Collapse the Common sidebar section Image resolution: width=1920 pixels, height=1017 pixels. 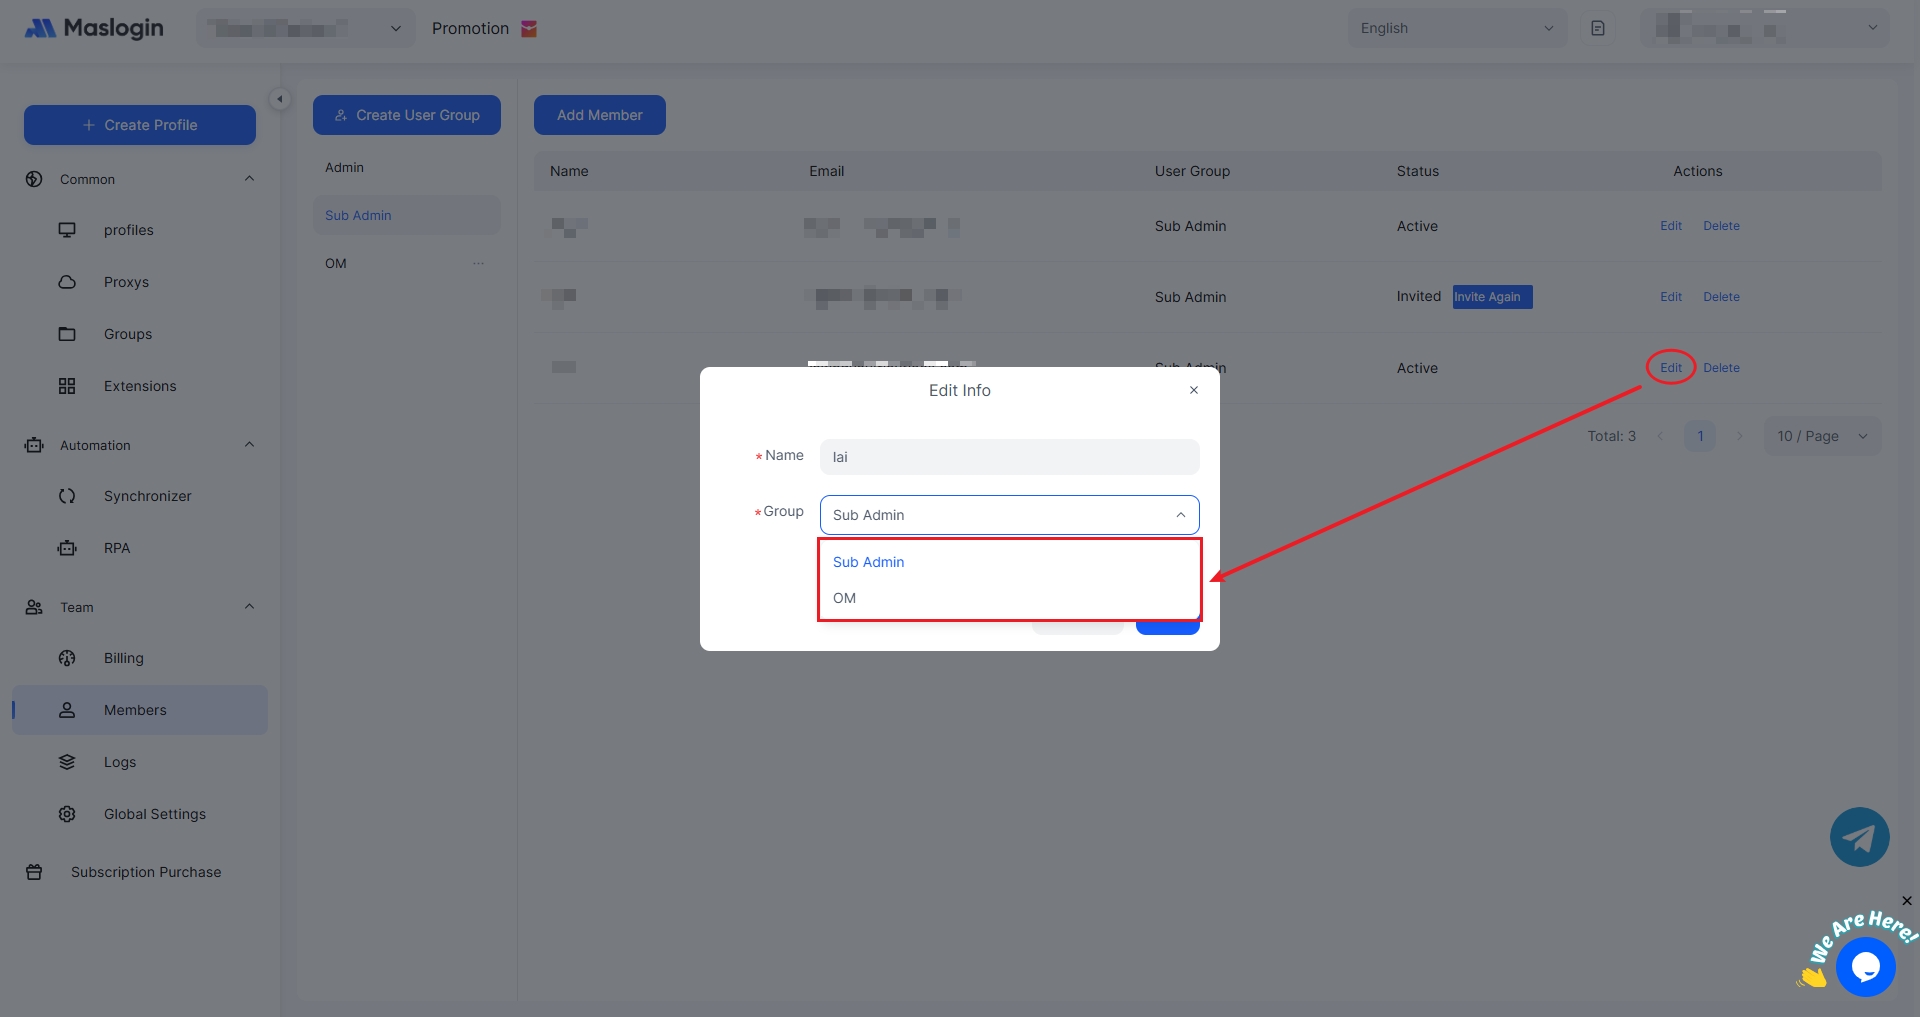(x=249, y=179)
